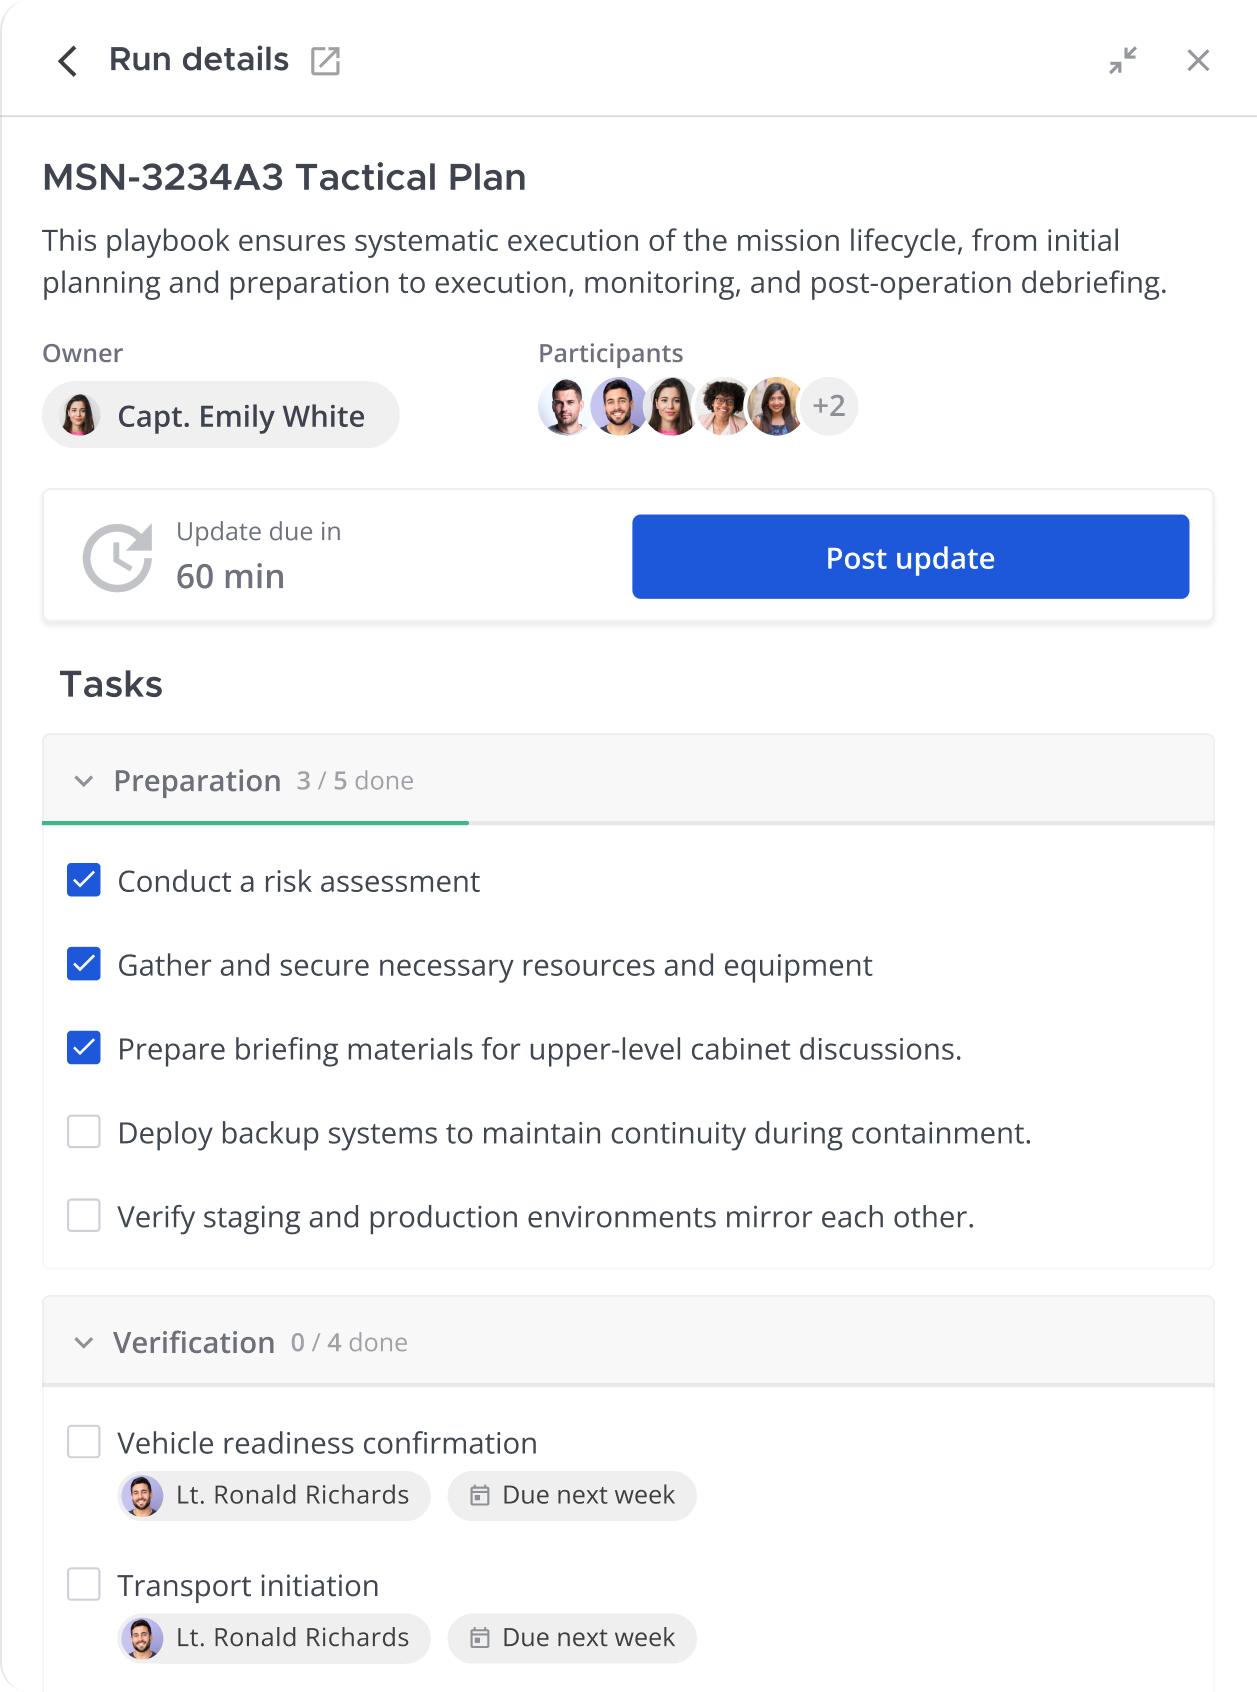Collapse the Preparation section chevron

click(x=84, y=781)
